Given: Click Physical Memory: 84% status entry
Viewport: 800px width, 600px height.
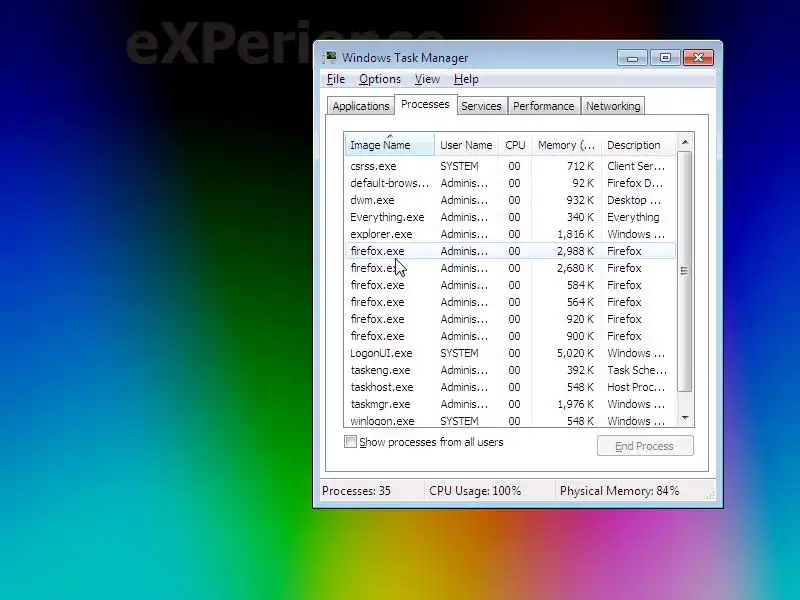Looking at the screenshot, I should coord(619,491).
